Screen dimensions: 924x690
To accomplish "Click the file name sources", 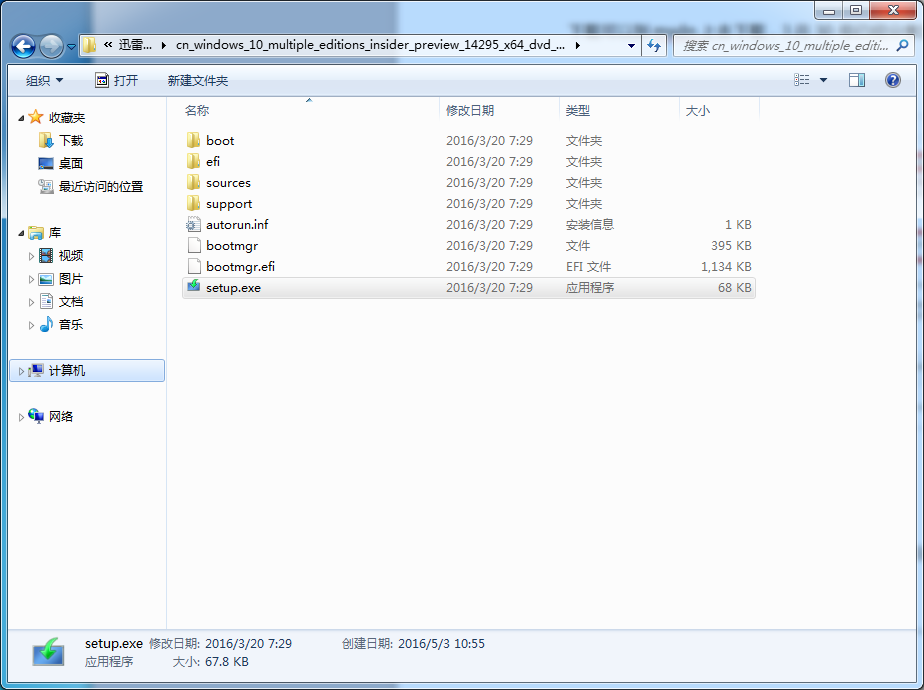I will pos(228,183).
